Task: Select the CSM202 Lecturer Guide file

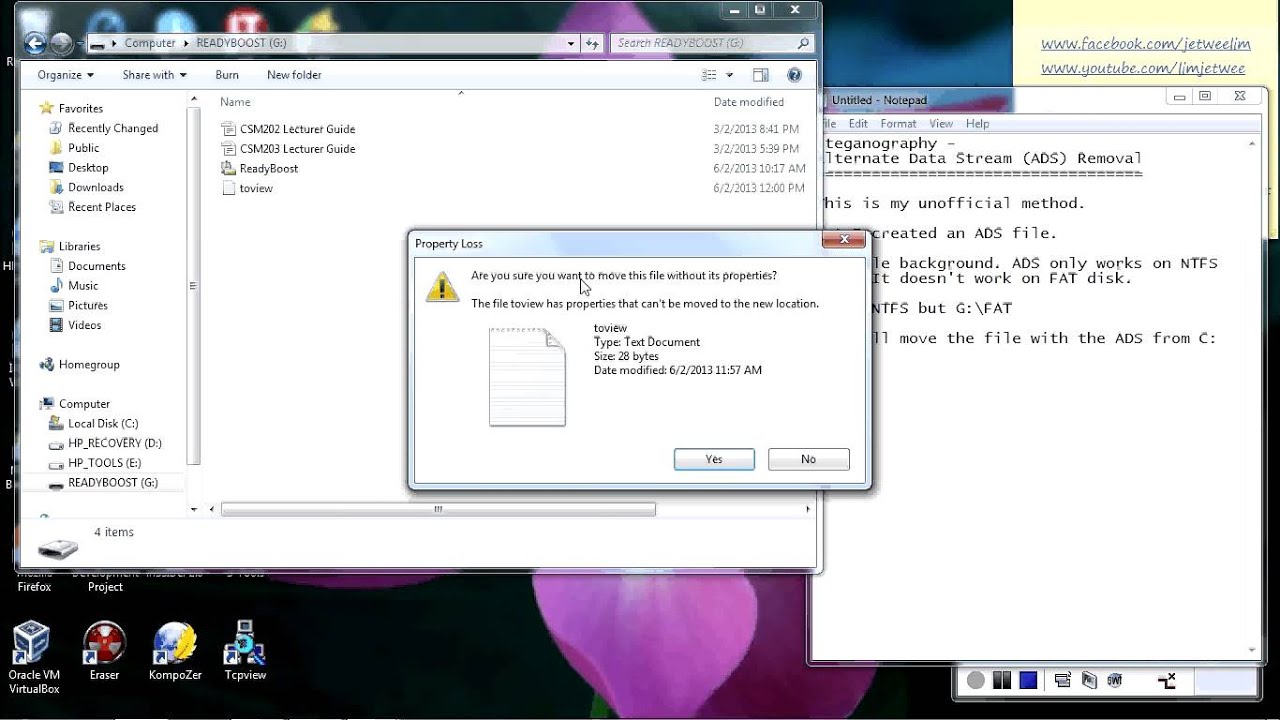Action: (297, 129)
